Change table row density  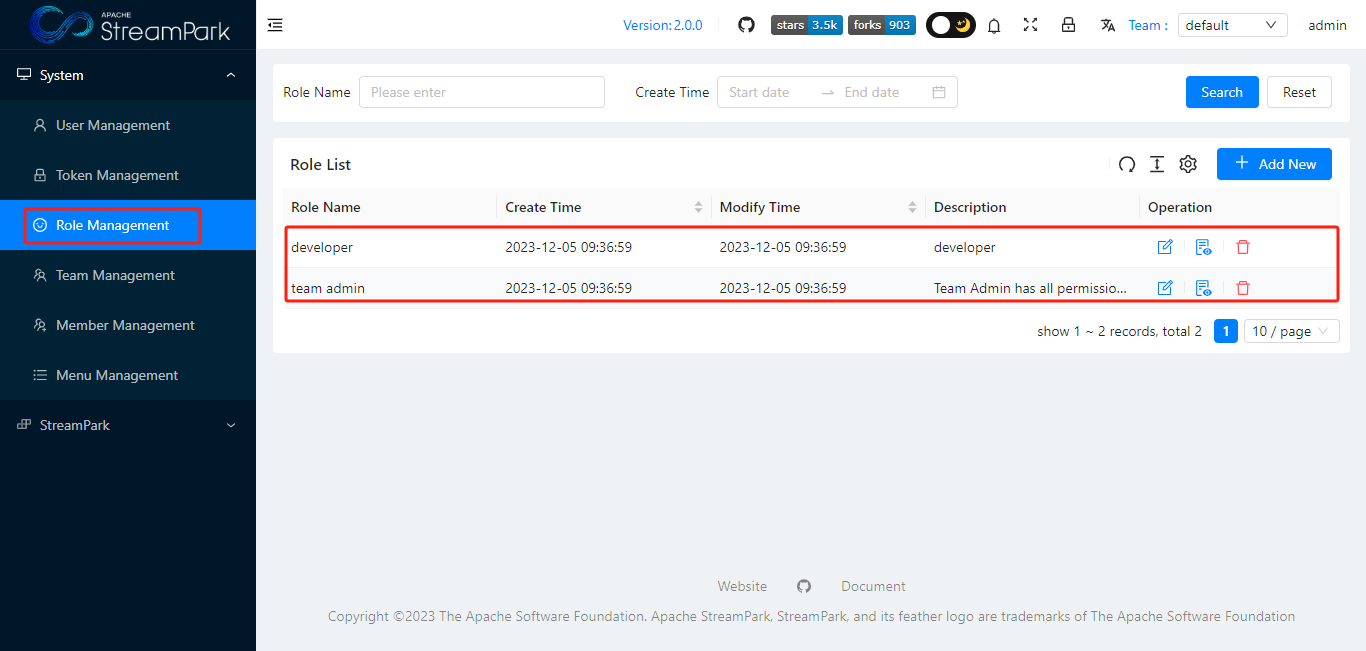tap(1157, 165)
